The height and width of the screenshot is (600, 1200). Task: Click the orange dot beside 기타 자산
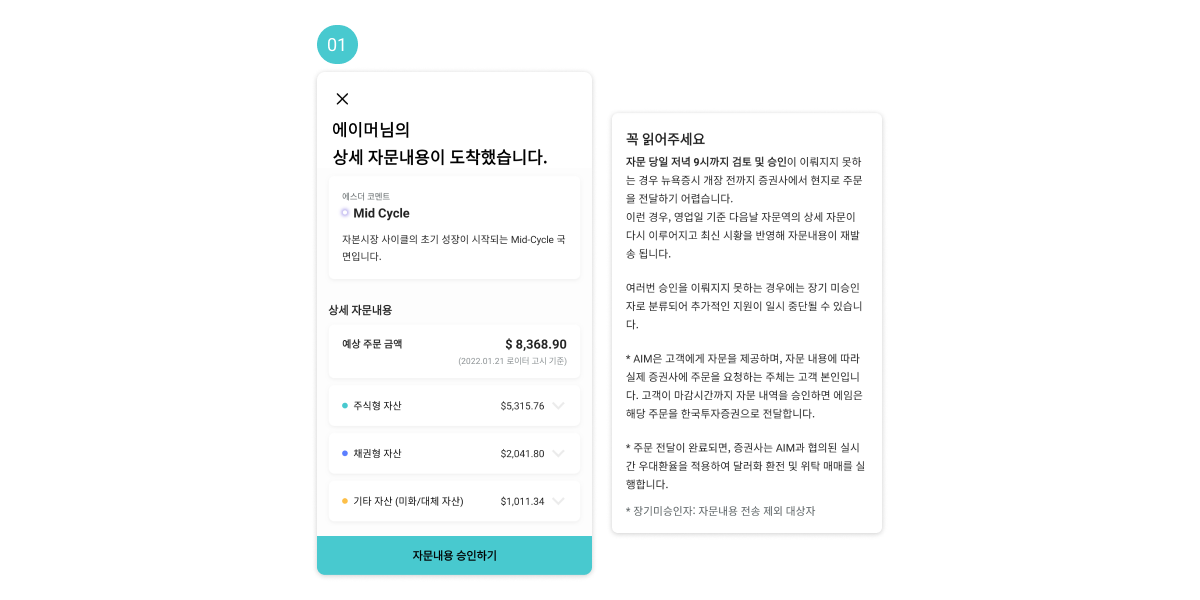tap(345, 501)
